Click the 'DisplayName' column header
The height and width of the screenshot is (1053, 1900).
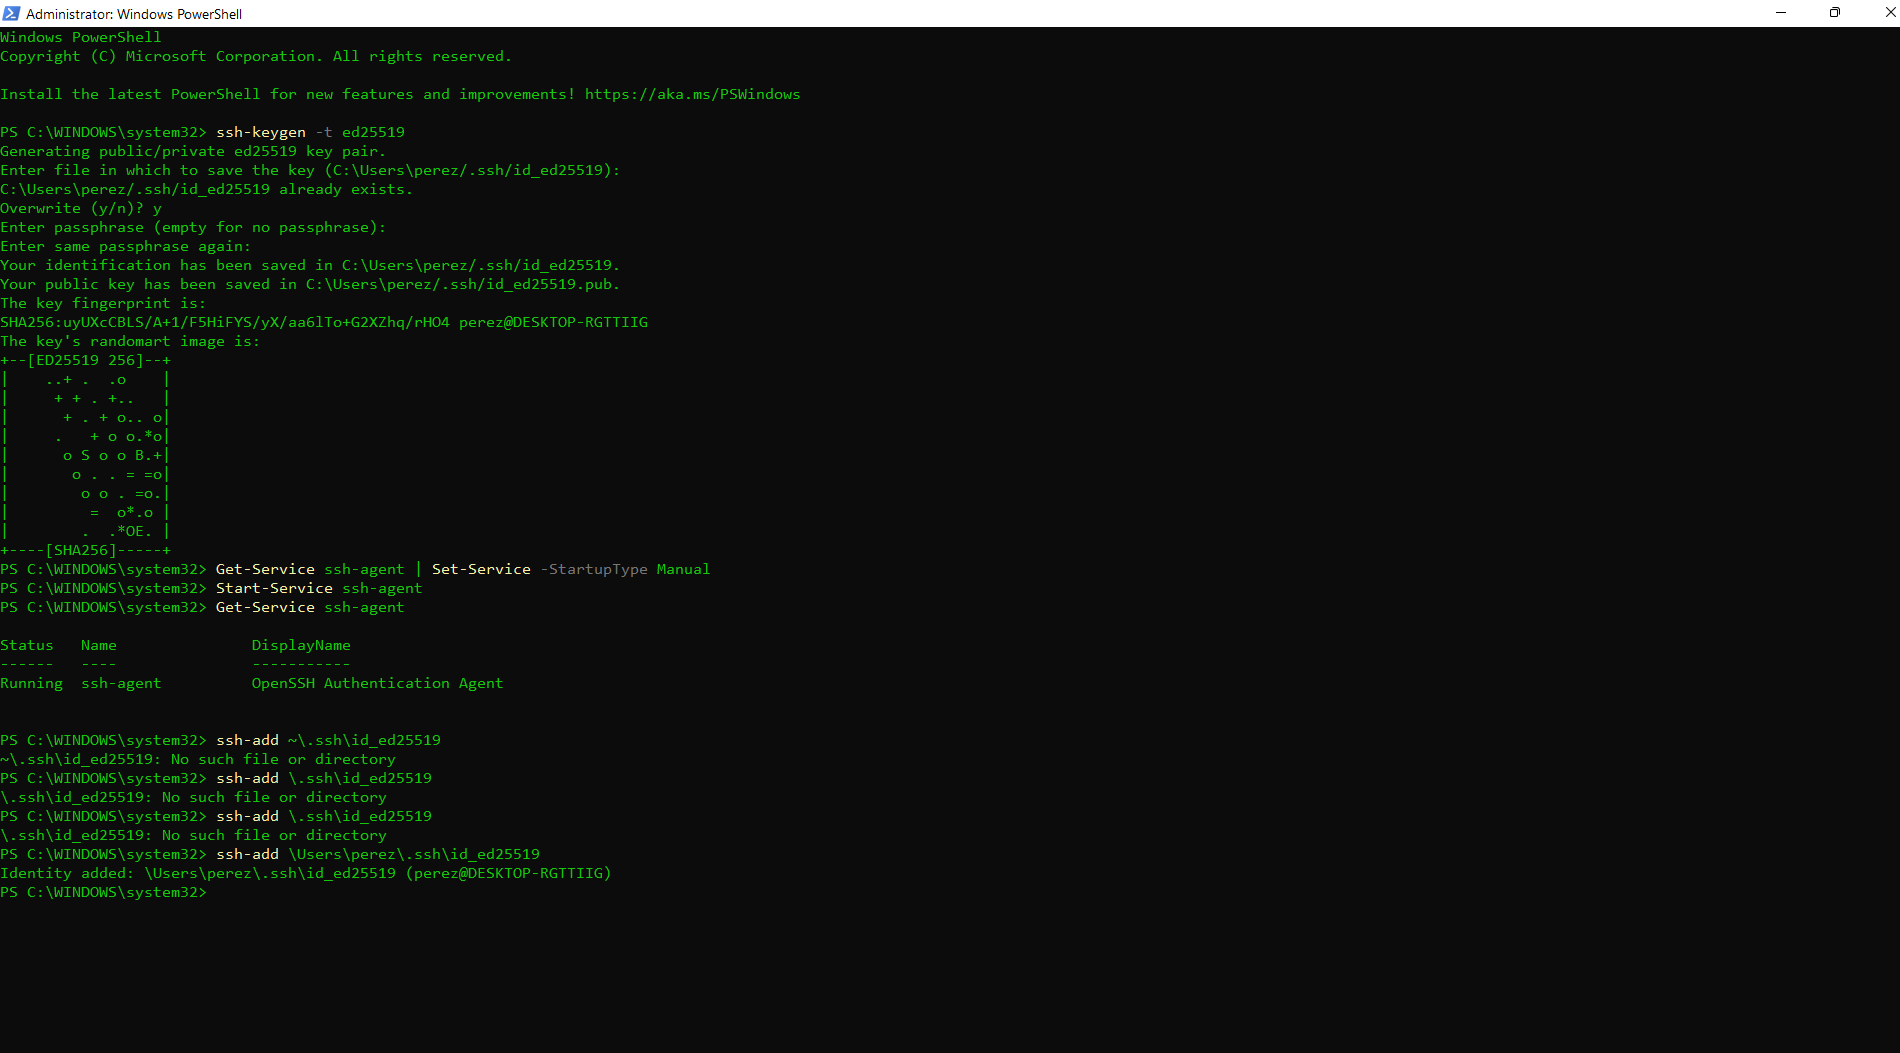coord(301,645)
